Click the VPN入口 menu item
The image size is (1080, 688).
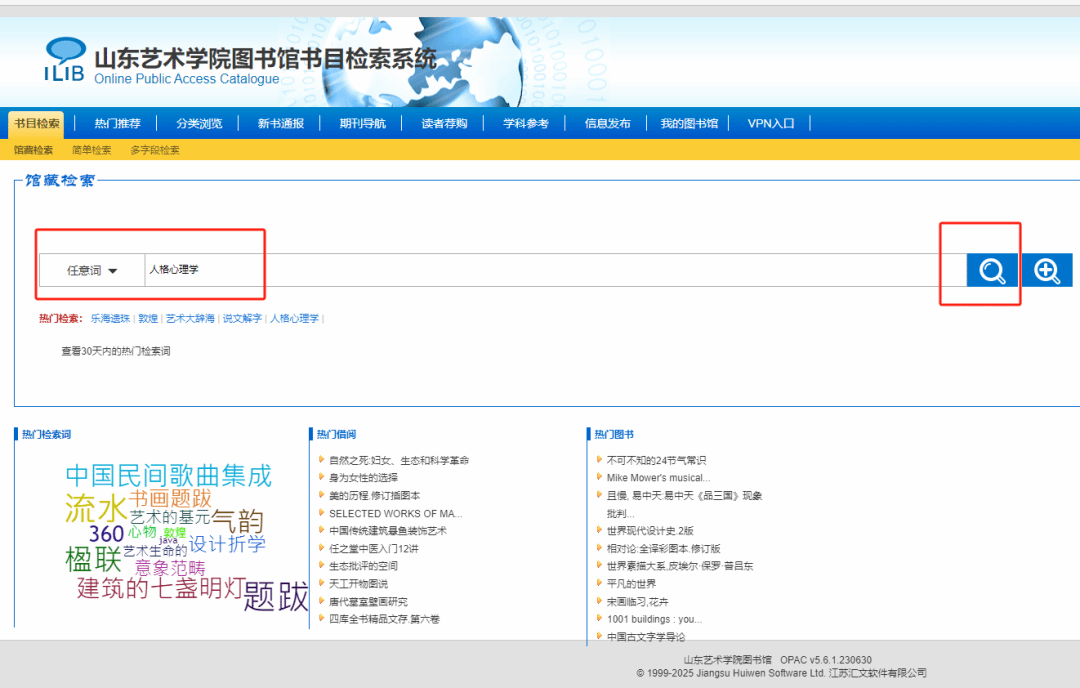(771, 124)
